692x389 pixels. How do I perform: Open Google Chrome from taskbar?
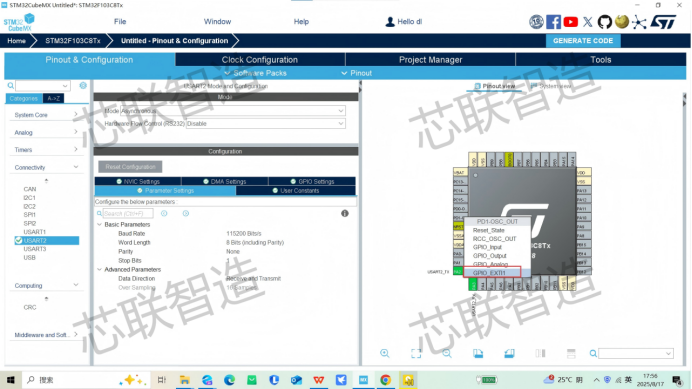click(x=385, y=380)
